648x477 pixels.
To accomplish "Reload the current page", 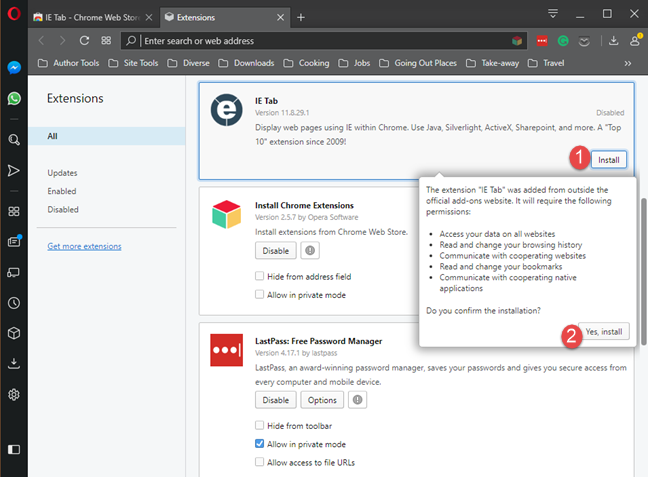I will (85, 40).
